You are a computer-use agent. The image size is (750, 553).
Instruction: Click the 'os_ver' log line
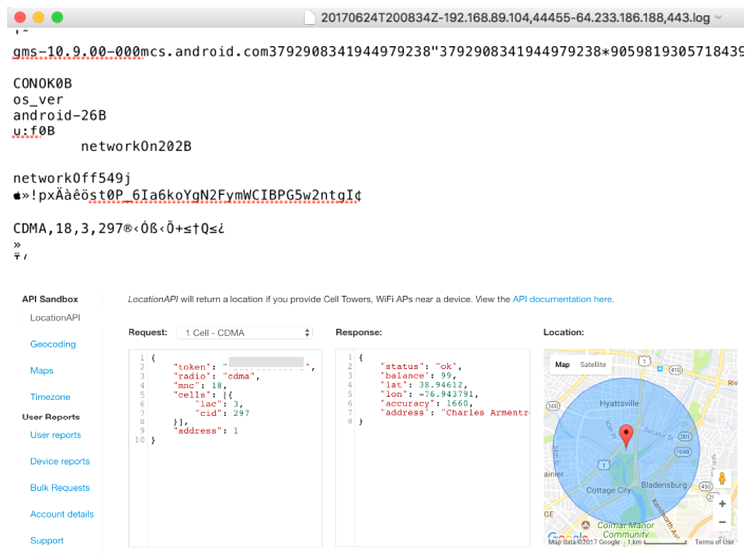(38, 100)
